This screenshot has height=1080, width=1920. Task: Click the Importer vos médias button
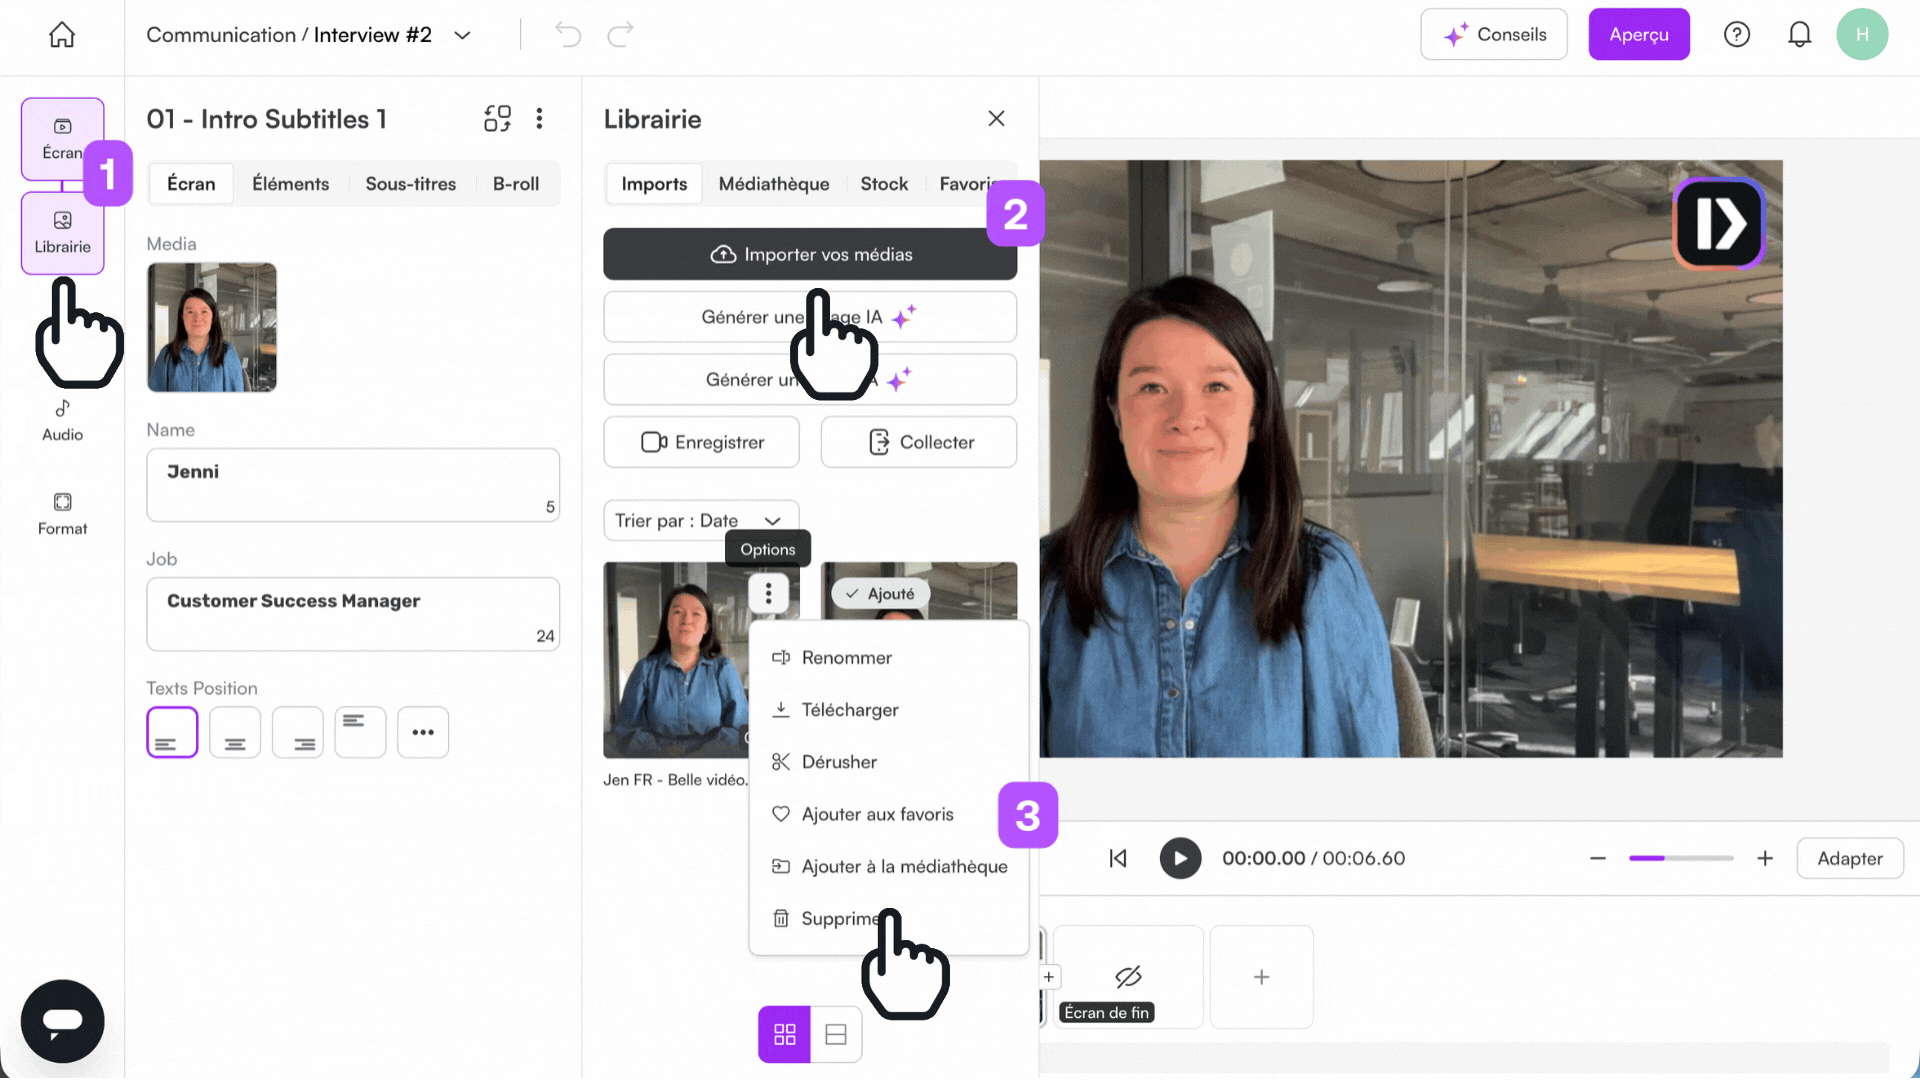point(810,254)
